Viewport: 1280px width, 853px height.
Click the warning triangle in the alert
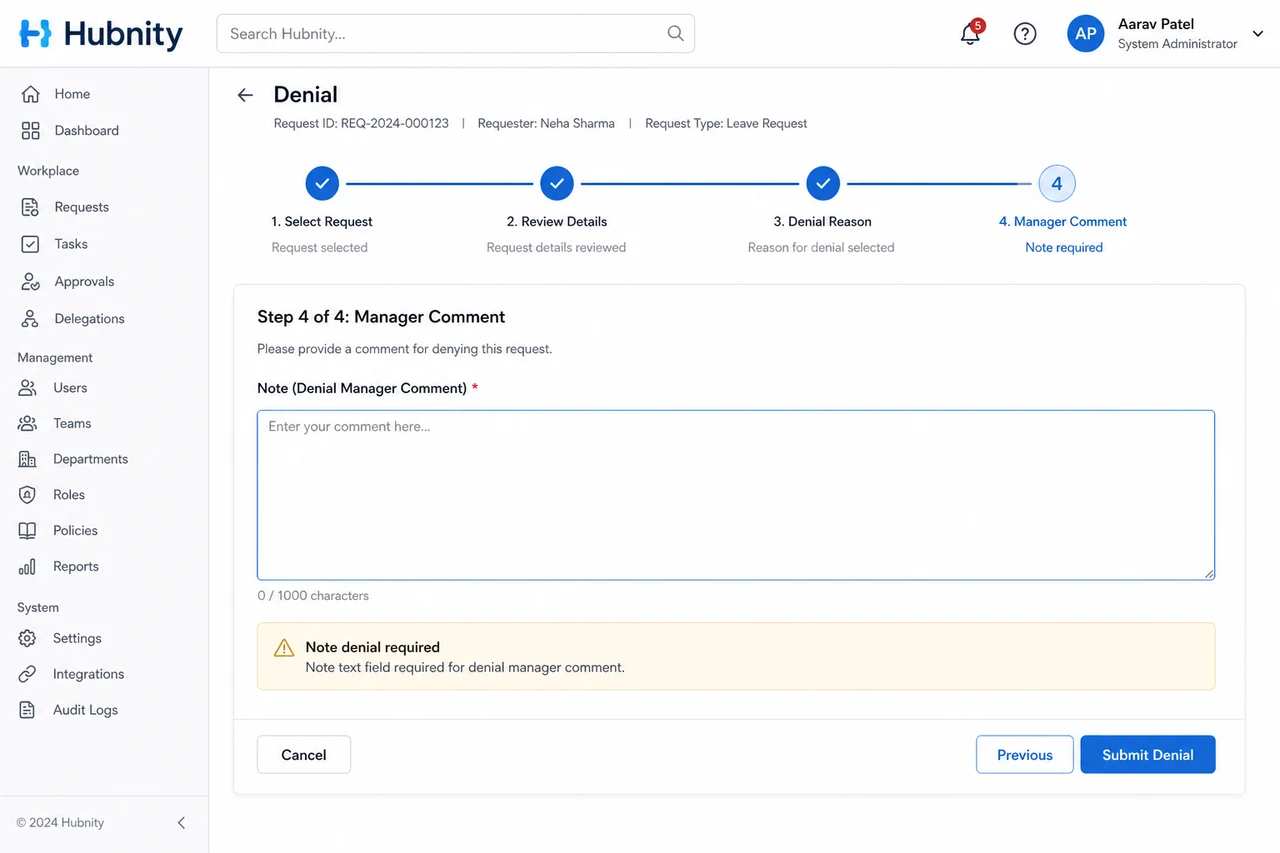284,647
